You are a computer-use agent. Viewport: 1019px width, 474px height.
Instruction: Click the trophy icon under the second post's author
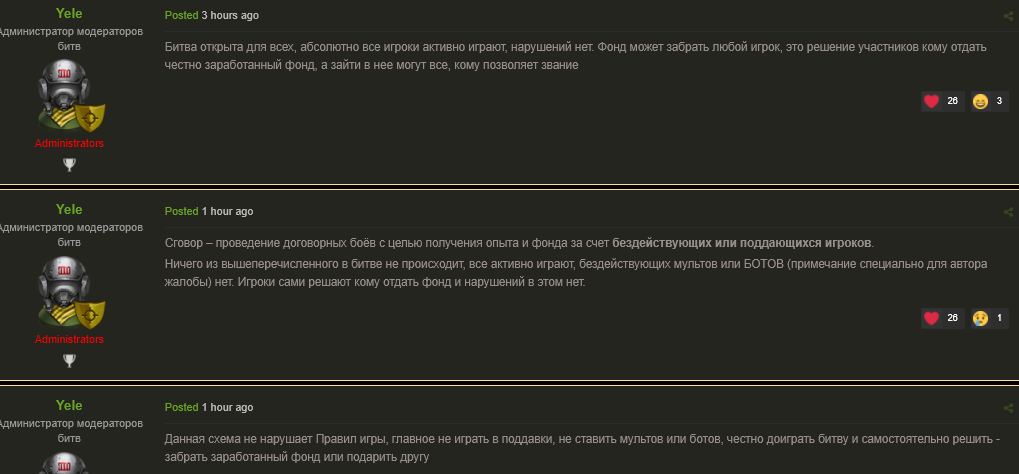point(69,360)
